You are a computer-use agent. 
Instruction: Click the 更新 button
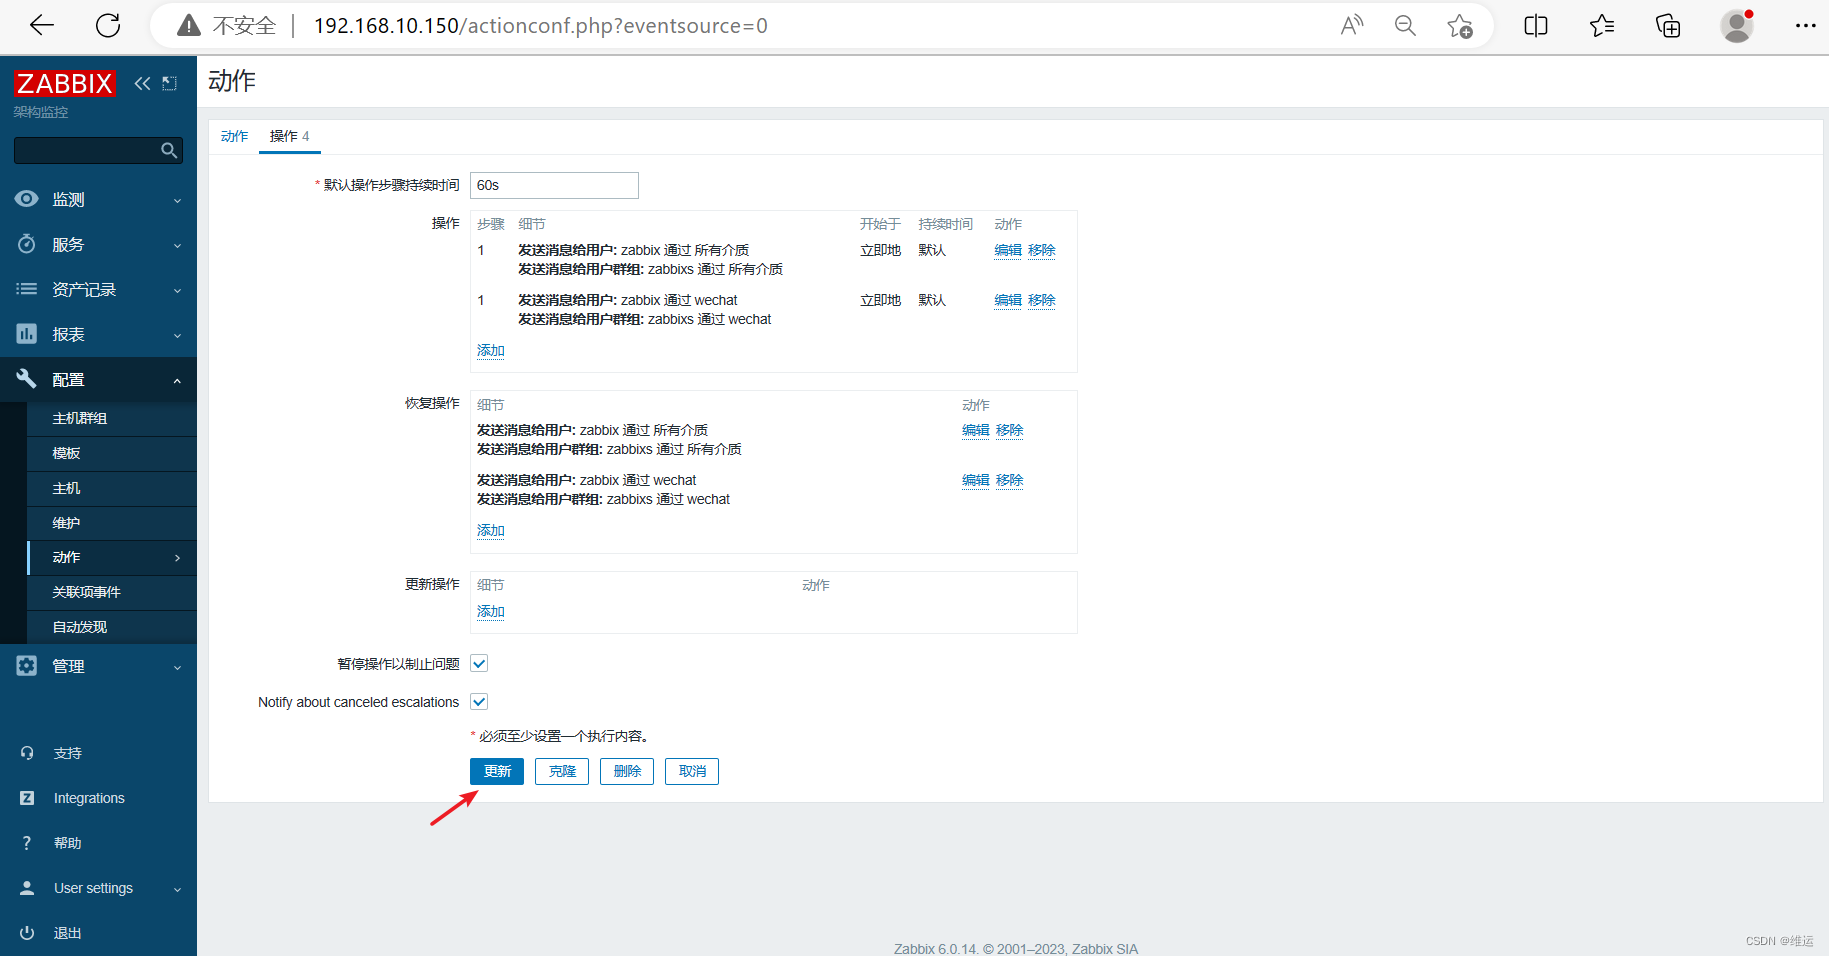[497, 771]
